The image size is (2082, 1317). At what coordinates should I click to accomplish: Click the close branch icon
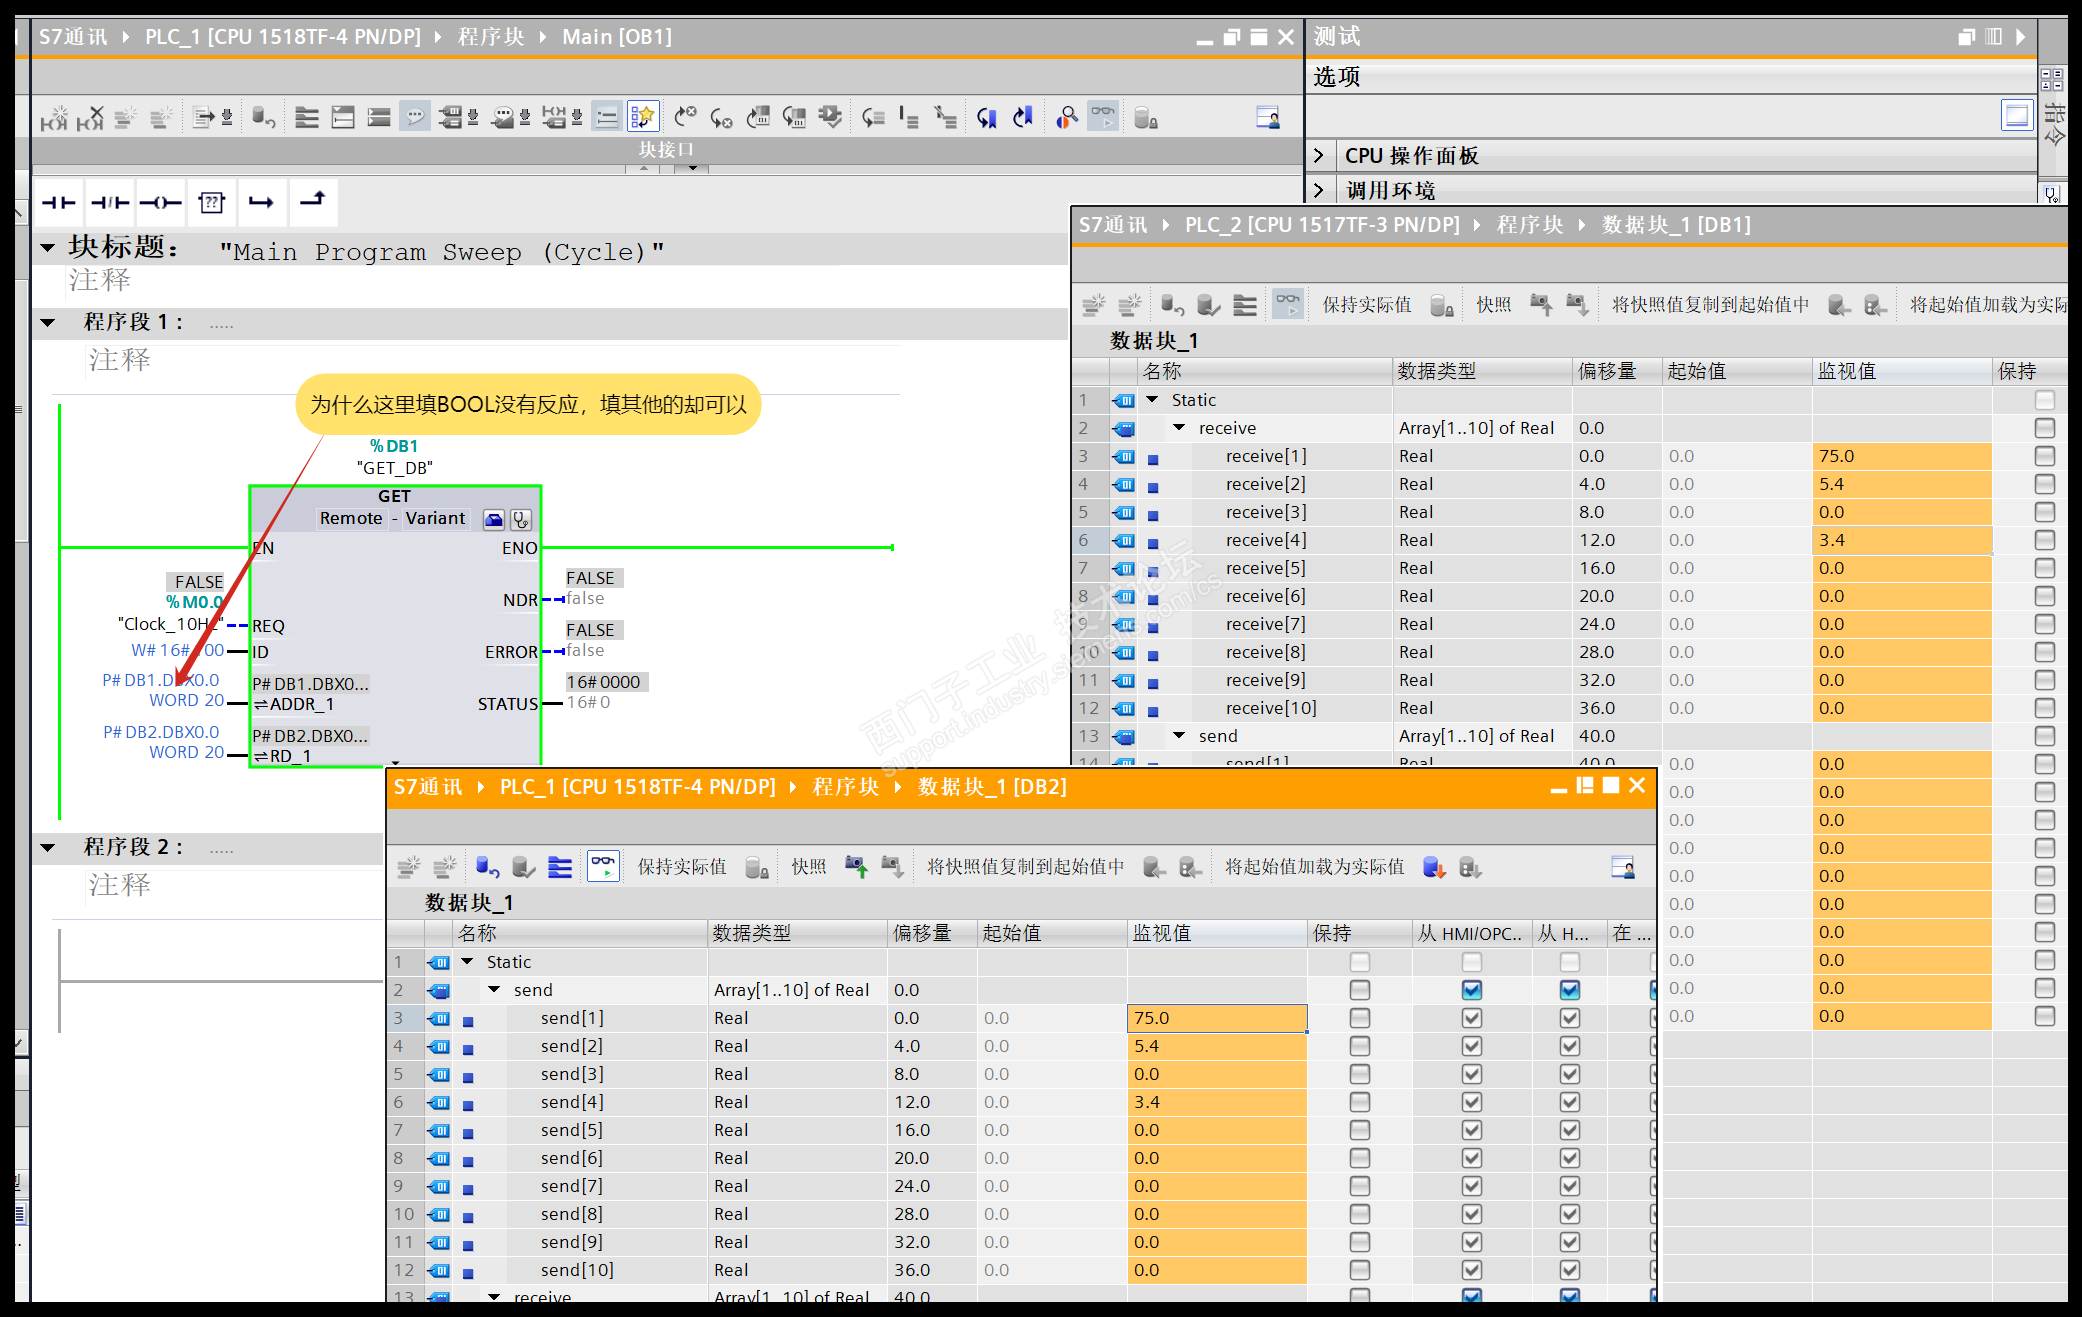313,200
